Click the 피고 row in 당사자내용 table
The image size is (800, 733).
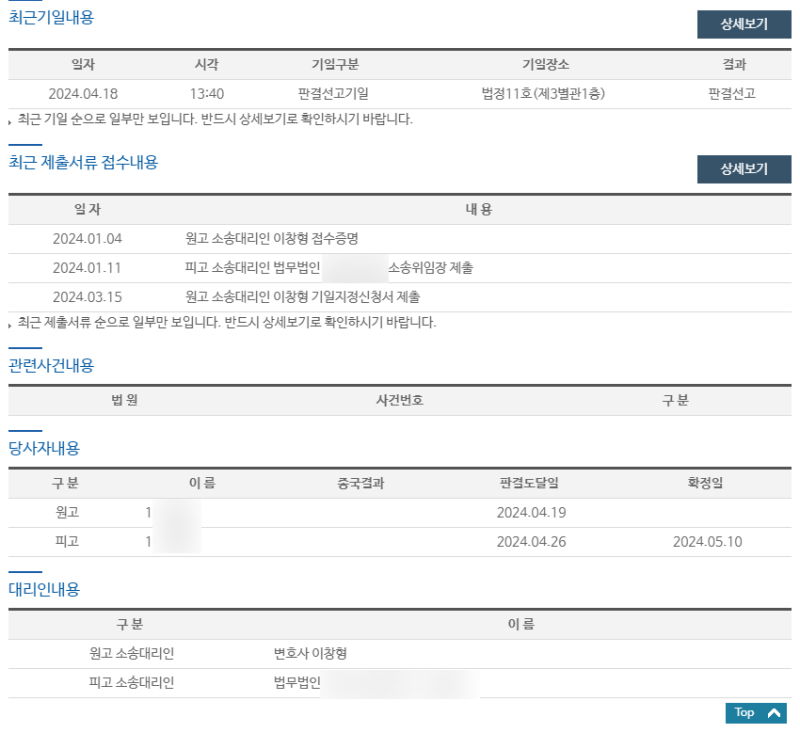click(x=67, y=542)
